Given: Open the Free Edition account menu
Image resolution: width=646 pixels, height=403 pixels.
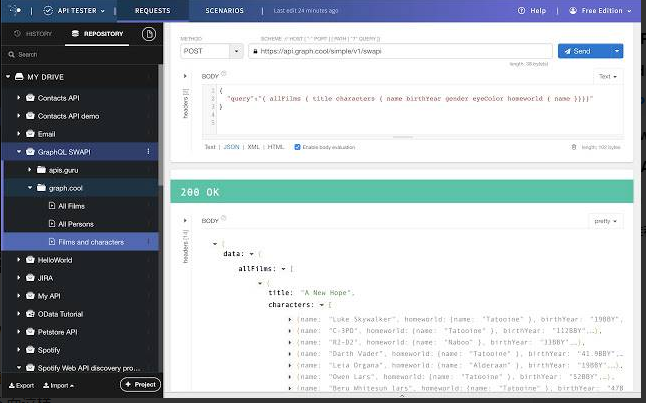Looking at the screenshot, I should (x=600, y=11).
